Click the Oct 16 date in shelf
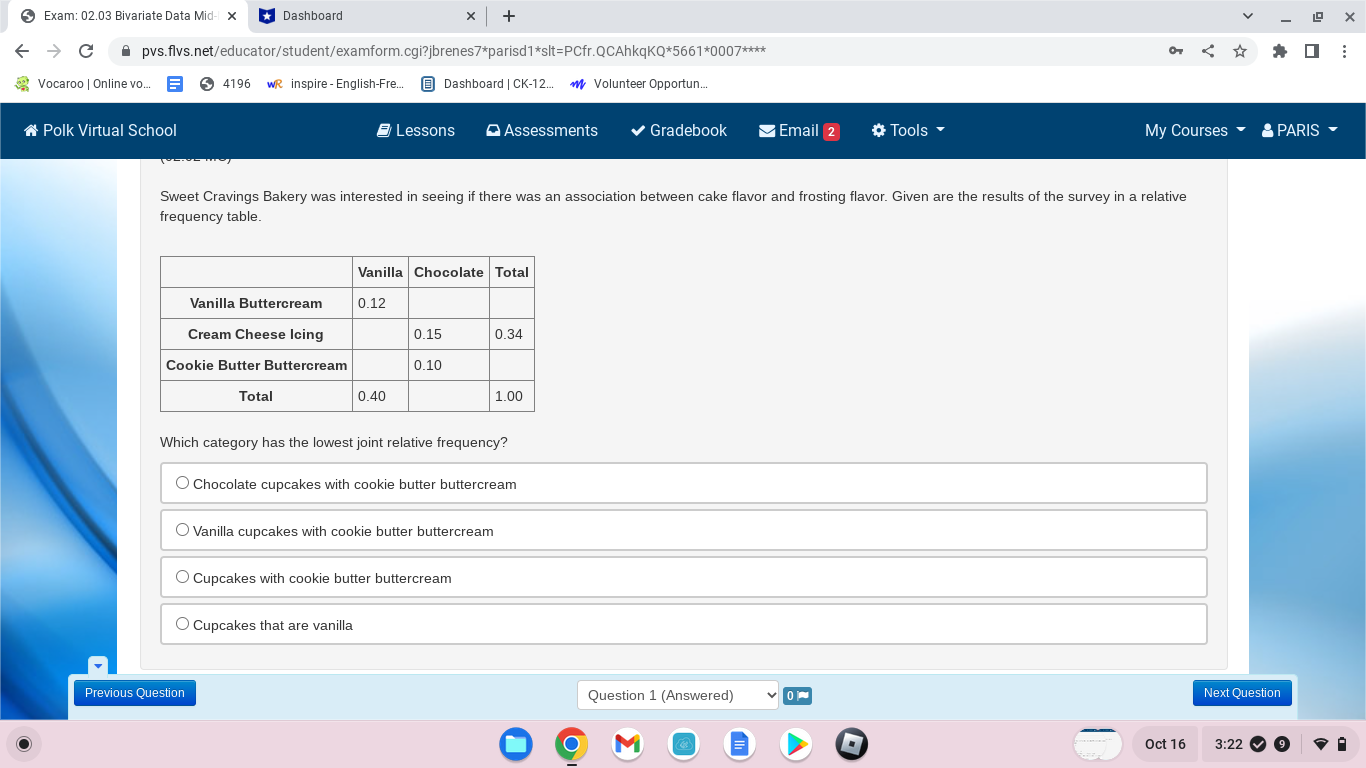This screenshot has height=768, width=1366. (x=1165, y=744)
